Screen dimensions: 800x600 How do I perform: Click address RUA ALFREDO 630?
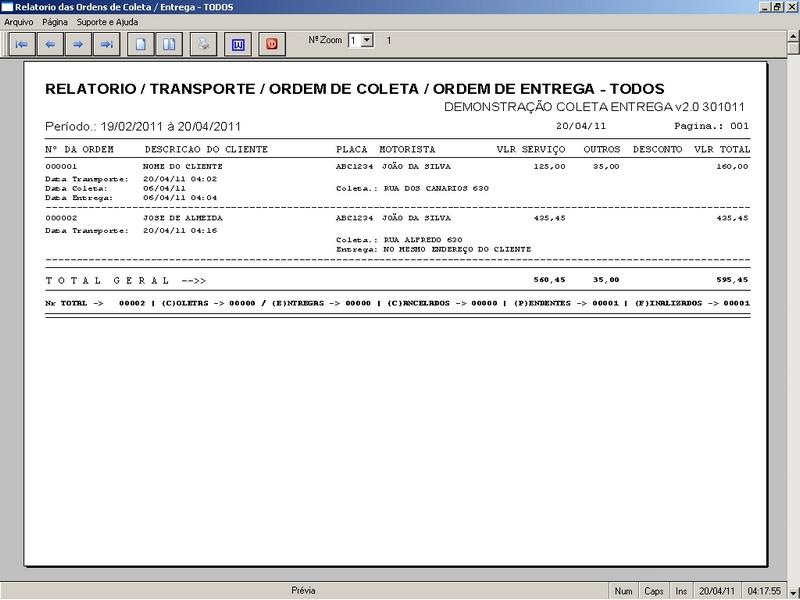coord(423,240)
